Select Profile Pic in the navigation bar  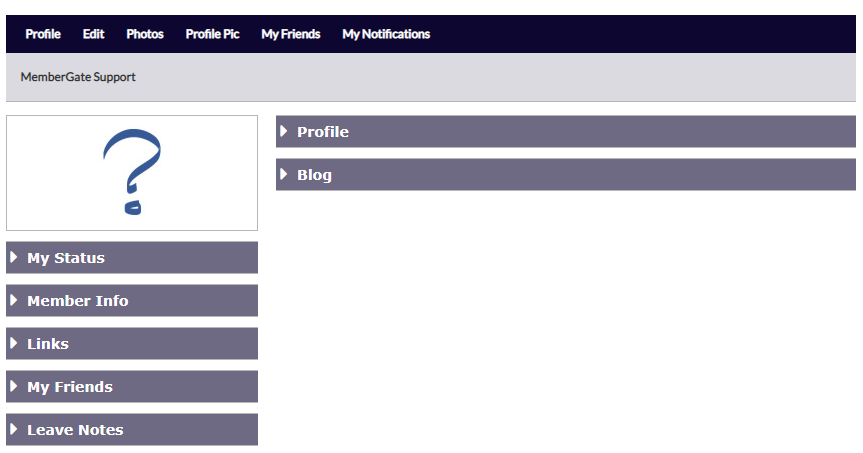[x=212, y=34]
